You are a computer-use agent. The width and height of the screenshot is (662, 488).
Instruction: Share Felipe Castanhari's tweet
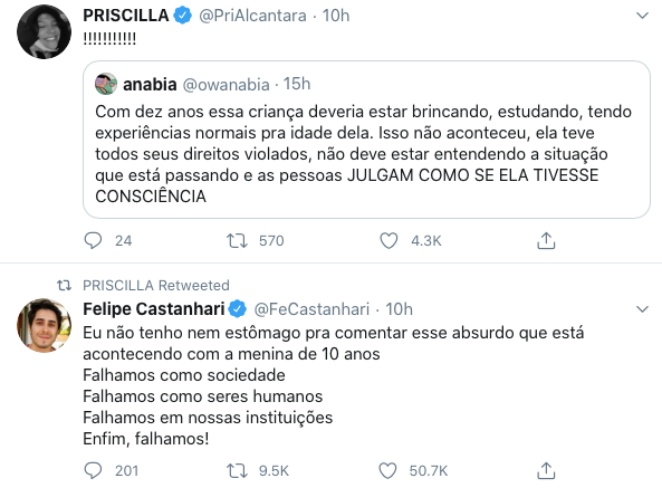pos(546,469)
